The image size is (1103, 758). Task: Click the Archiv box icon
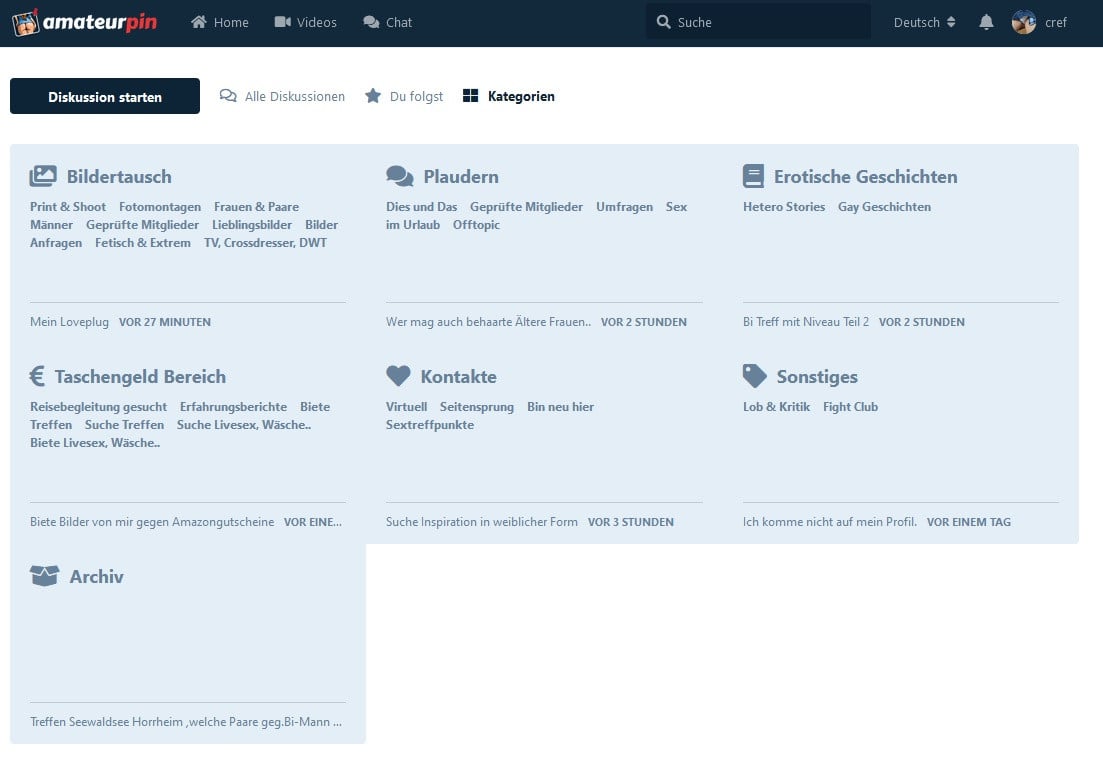pyautogui.click(x=44, y=577)
